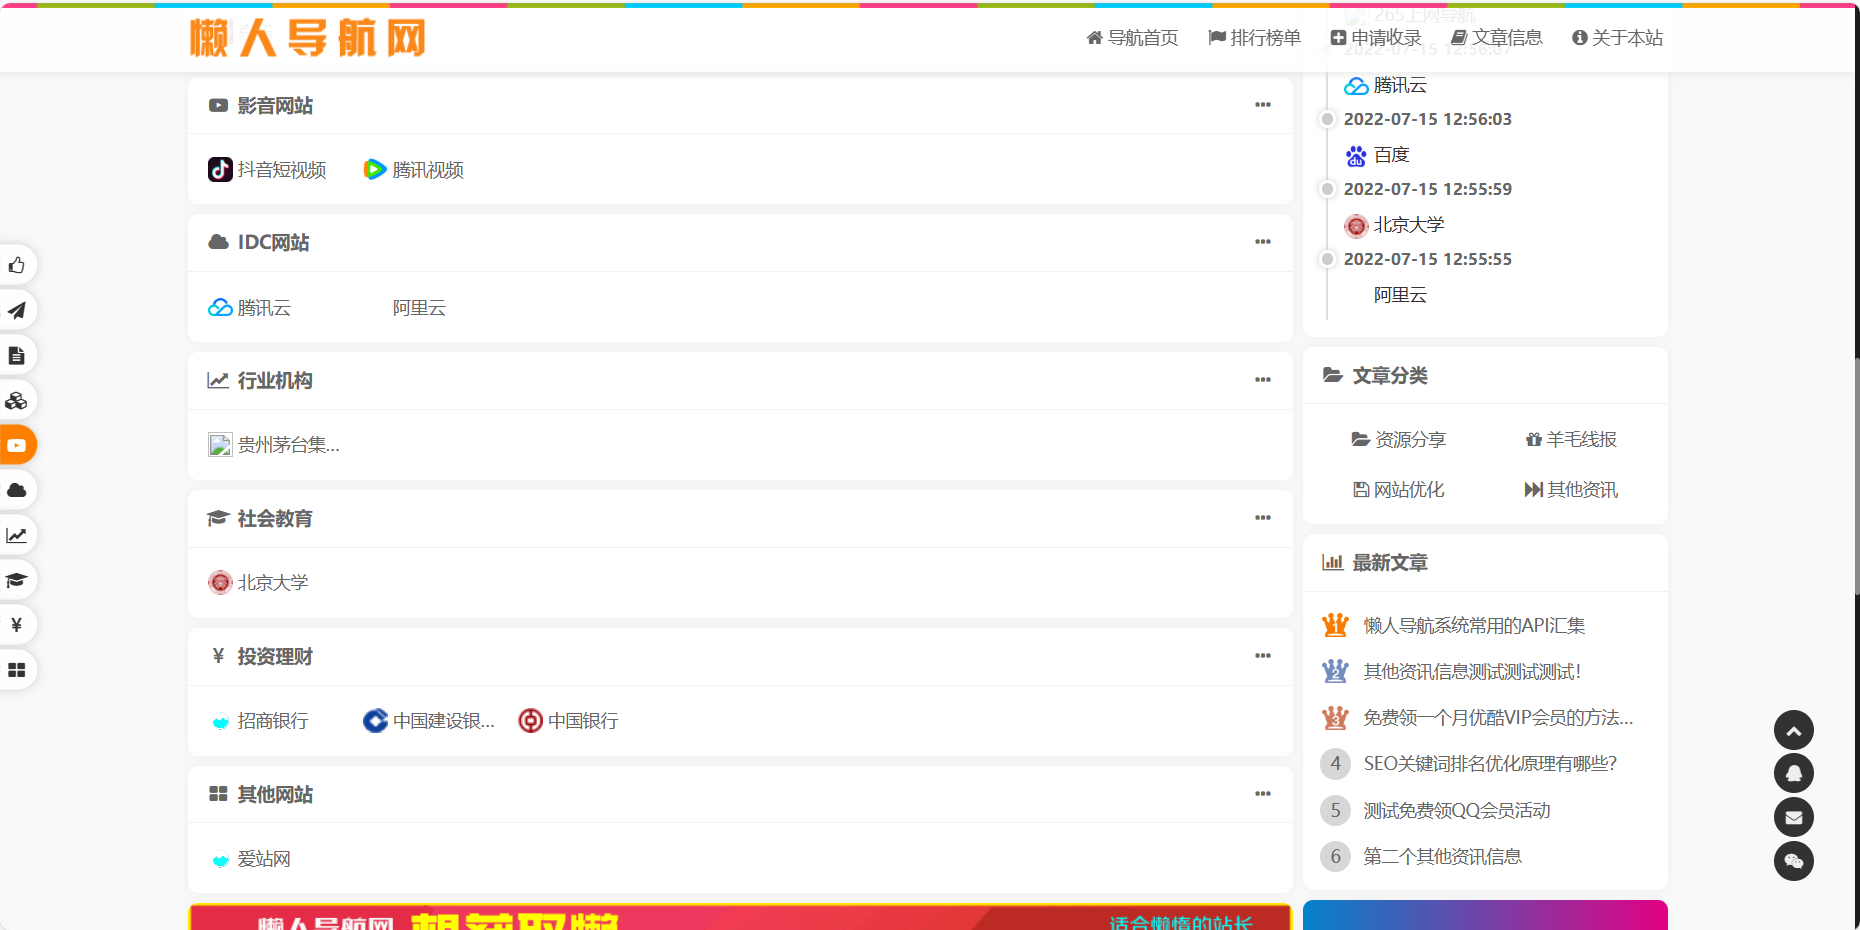Open 阿里云 under IDC网站

tap(419, 308)
